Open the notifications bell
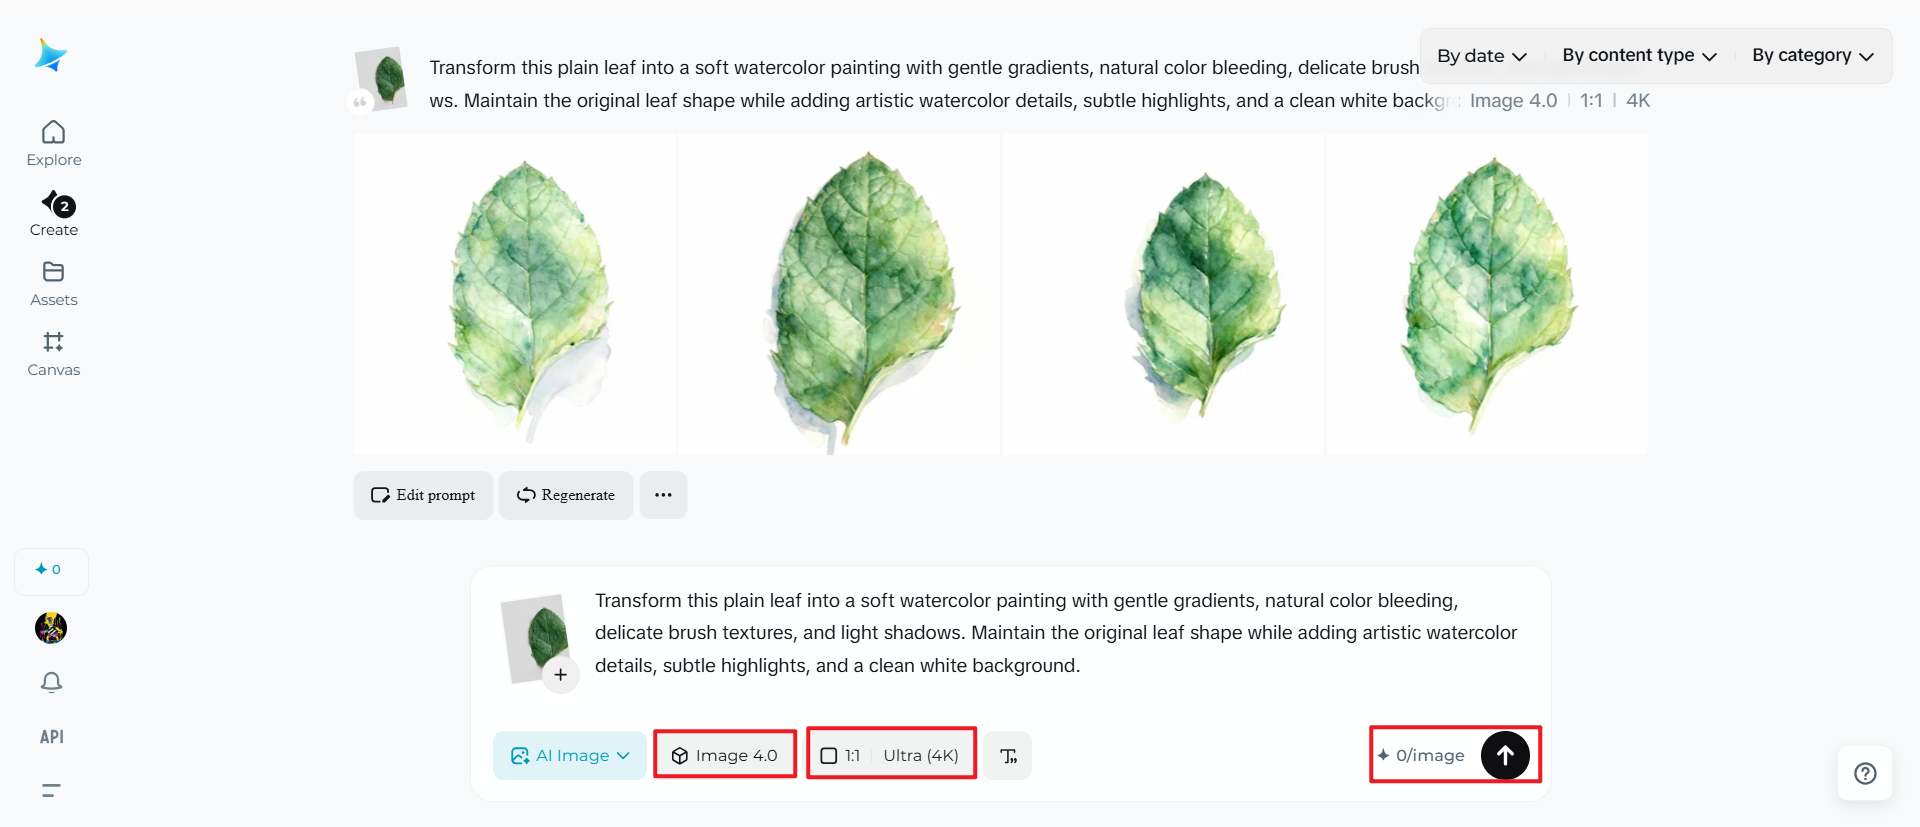This screenshot has width=1920, height=827. tap(51, 682)
